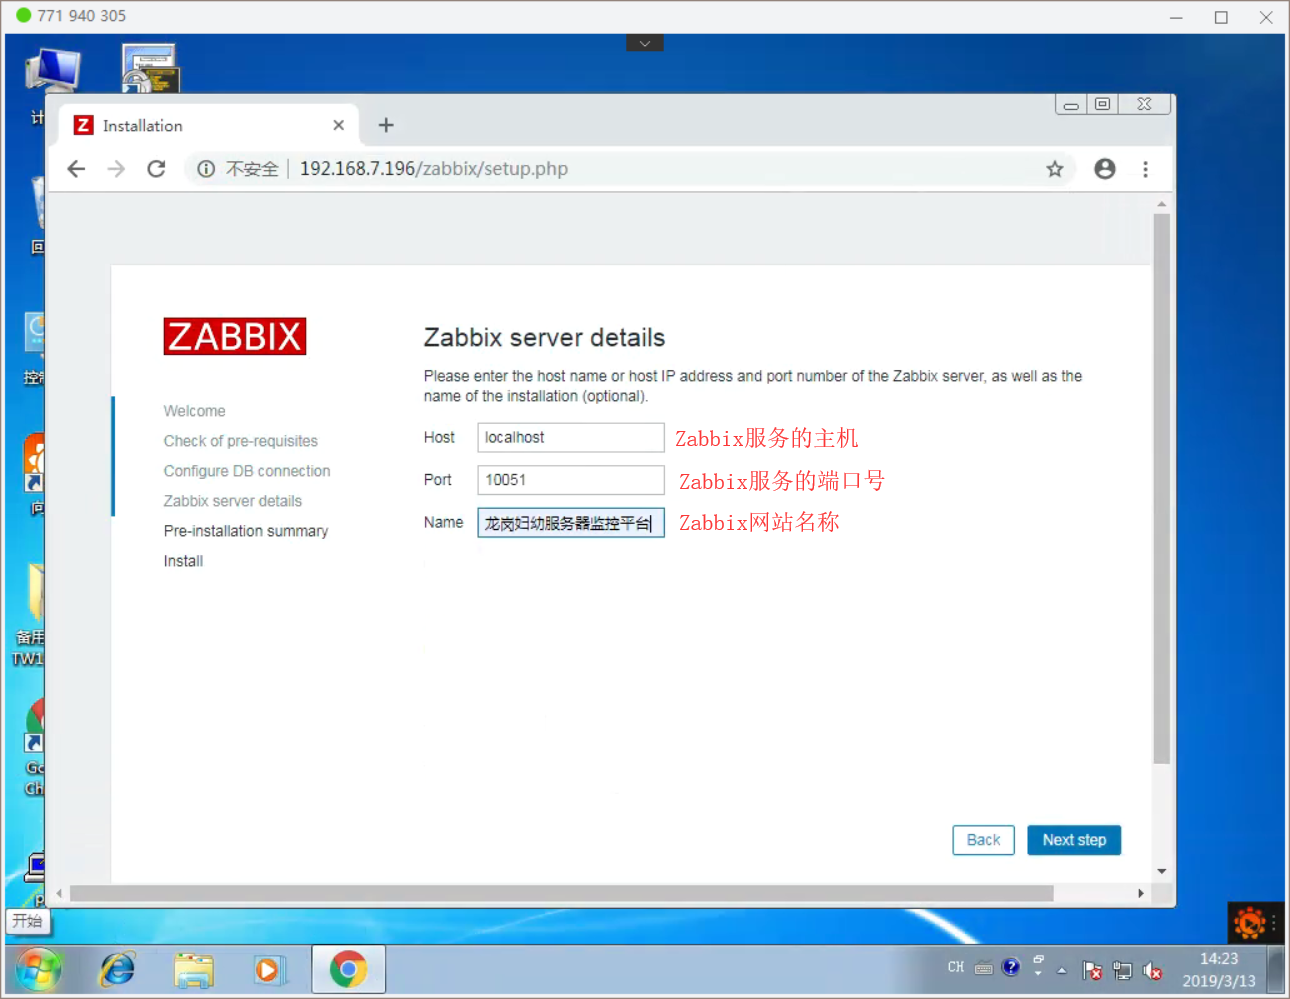1290x999 pixels.
Task: Show hidden system tray icons
Action: click(x=1062, y=970)
